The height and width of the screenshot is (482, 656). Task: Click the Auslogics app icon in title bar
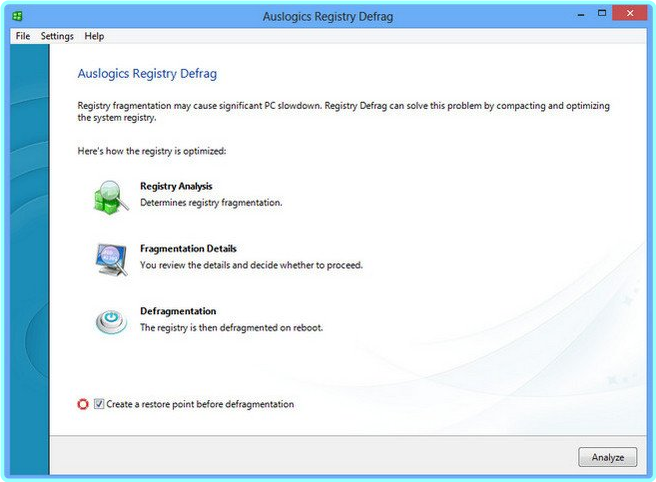pos(17,16)
